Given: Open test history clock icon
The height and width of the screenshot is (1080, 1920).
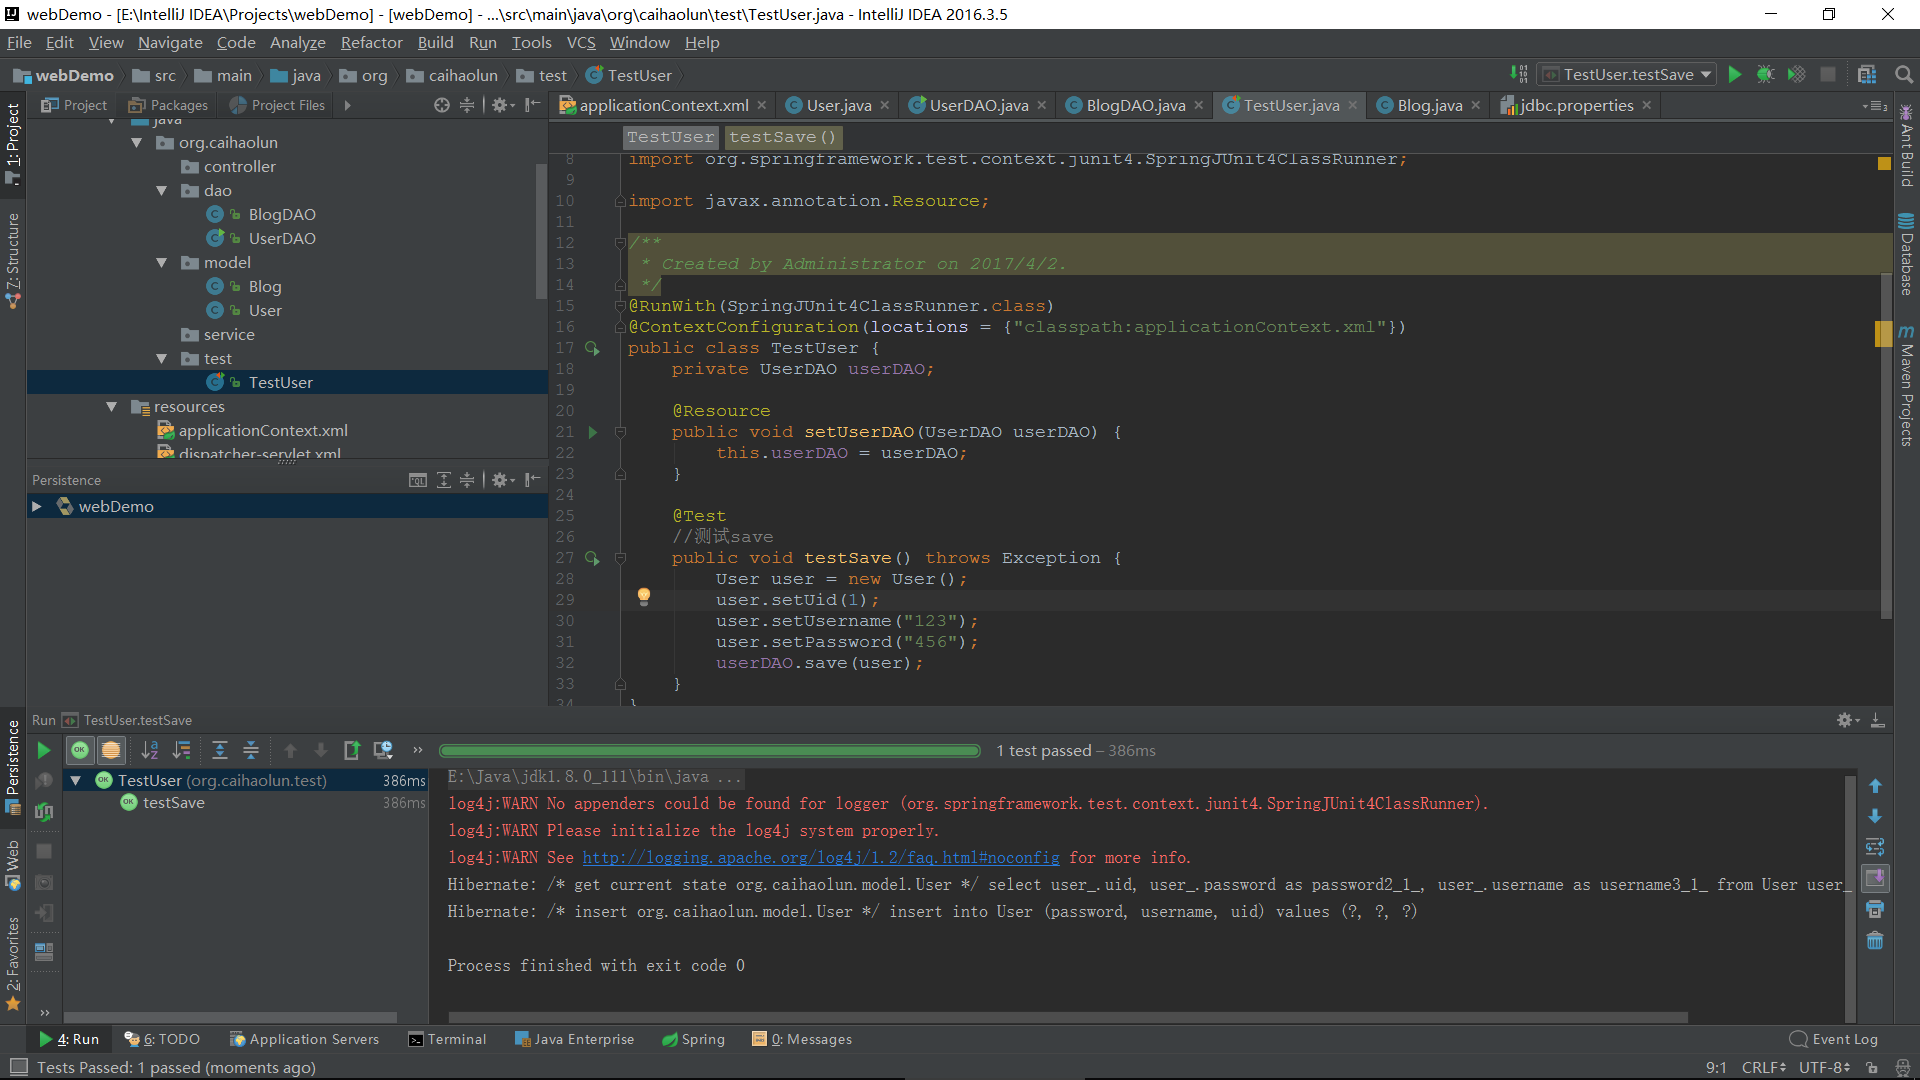Looking at the screenshot, I should pos(383,750).
